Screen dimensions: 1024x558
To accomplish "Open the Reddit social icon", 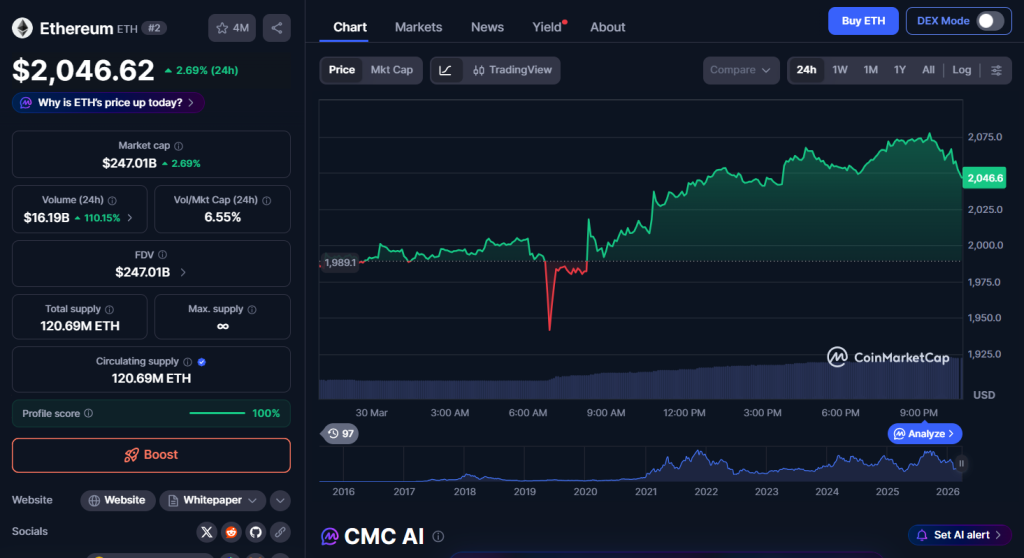I will [x=231, y=531].
